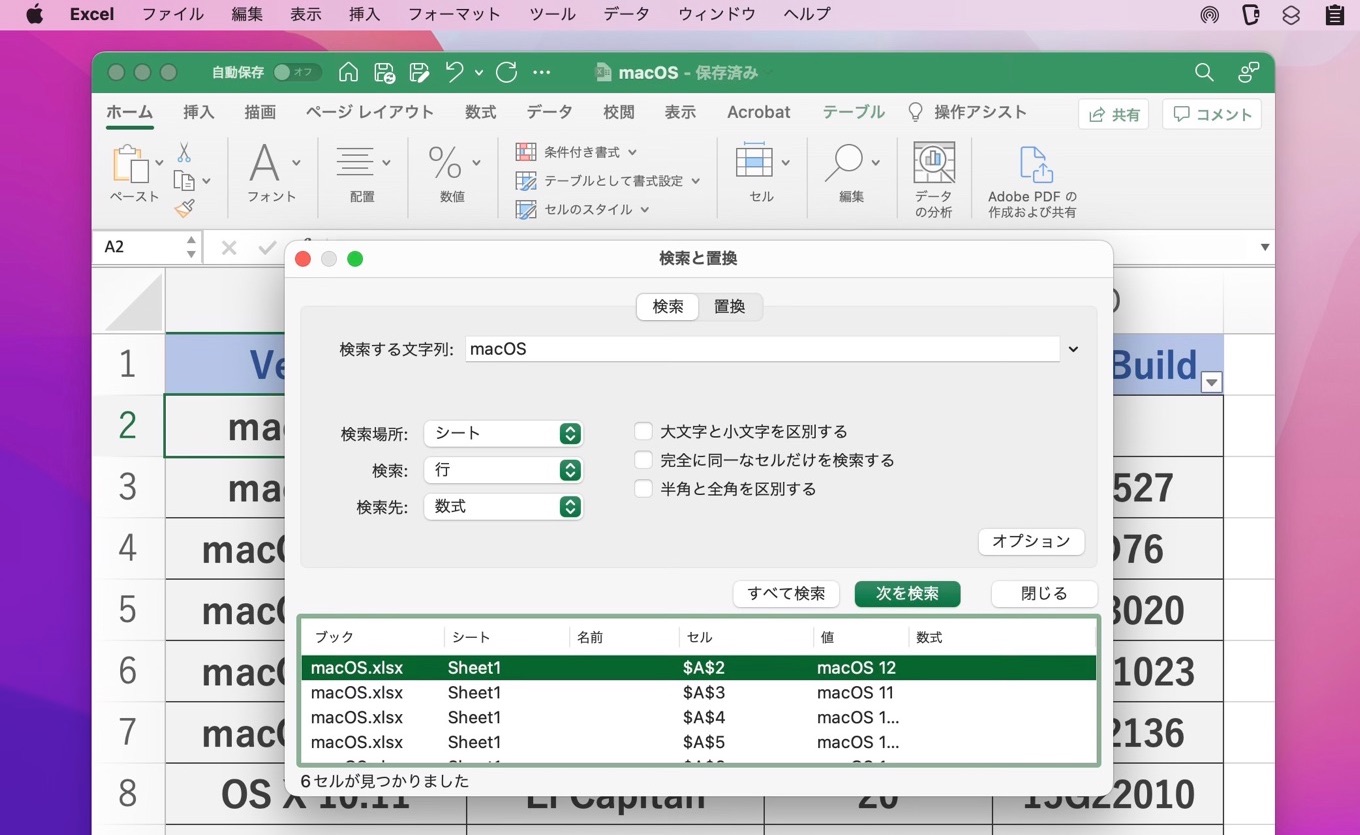Open the Home icon in title bar

(x=348, y=72)
